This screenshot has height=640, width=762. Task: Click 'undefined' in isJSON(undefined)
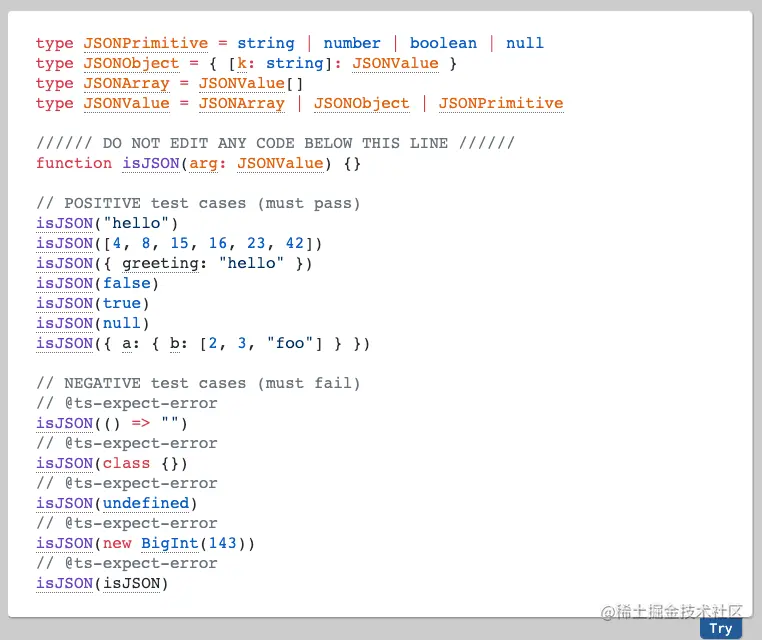pos(146,503)
